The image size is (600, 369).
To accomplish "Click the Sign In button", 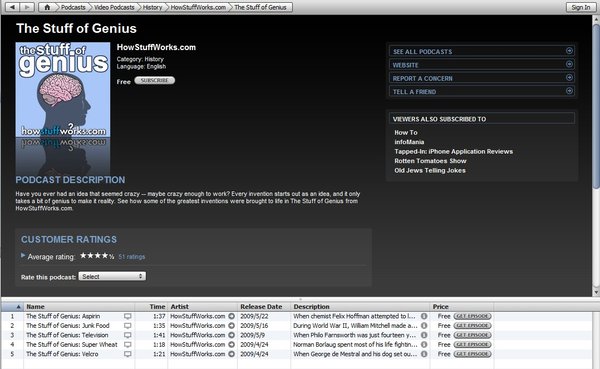I will 580,7.
